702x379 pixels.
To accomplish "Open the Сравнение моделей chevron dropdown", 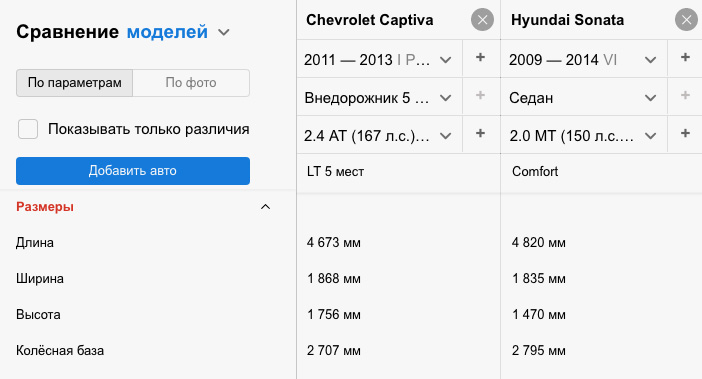I will pos(223,33).
